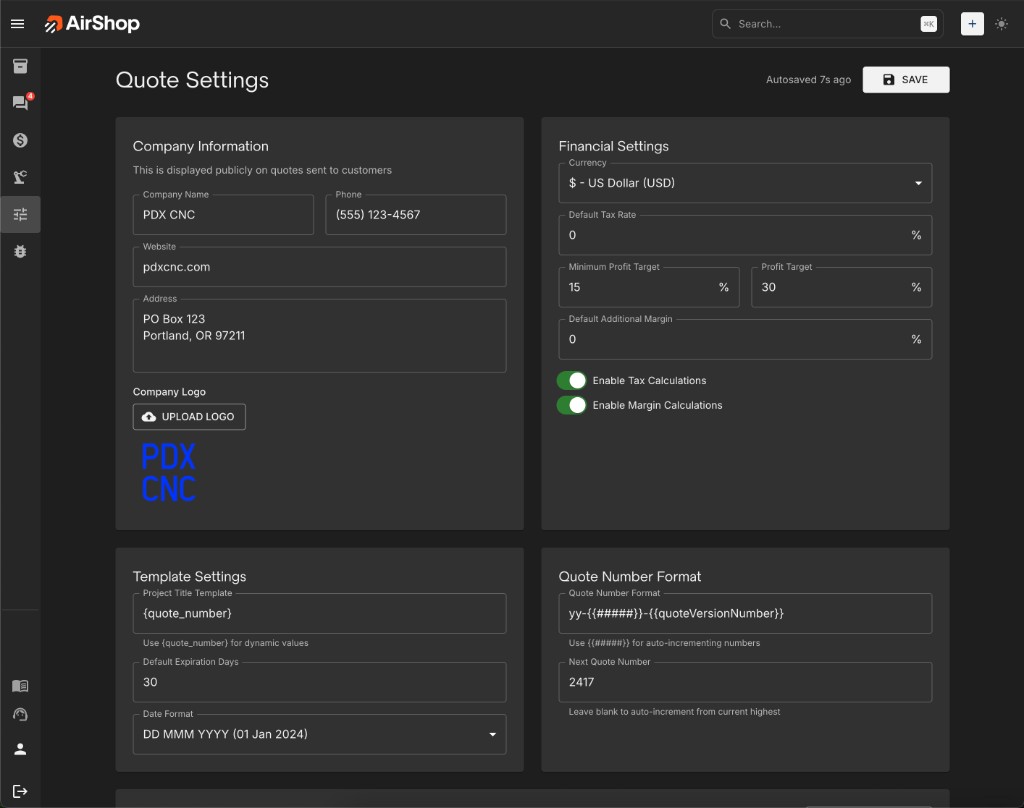The image size is (1024, 808).
Task: Open the chat messages with 4 notifications
Action: click(x=19, y=102)
